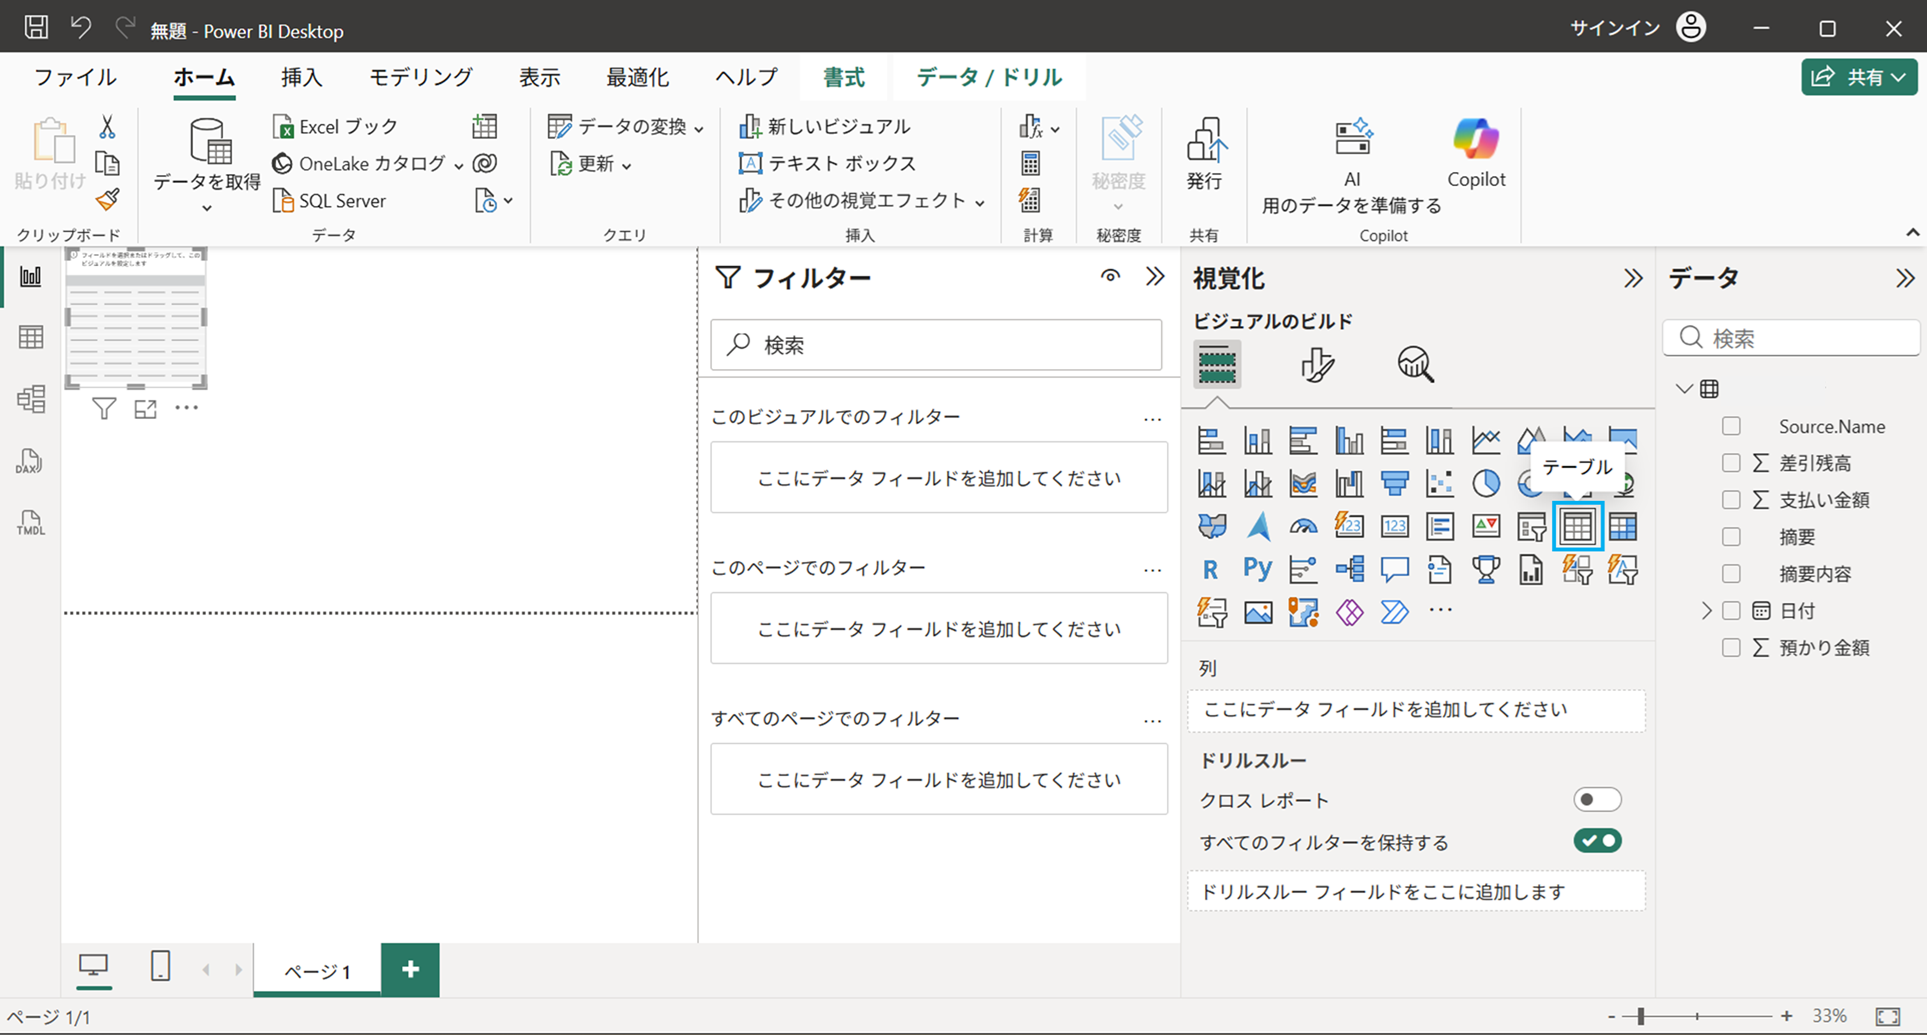The width and height of the screenshot is (1927, 1035).
Task: Open the Report view in left sidebar
Action: click(x=31, y=276)
